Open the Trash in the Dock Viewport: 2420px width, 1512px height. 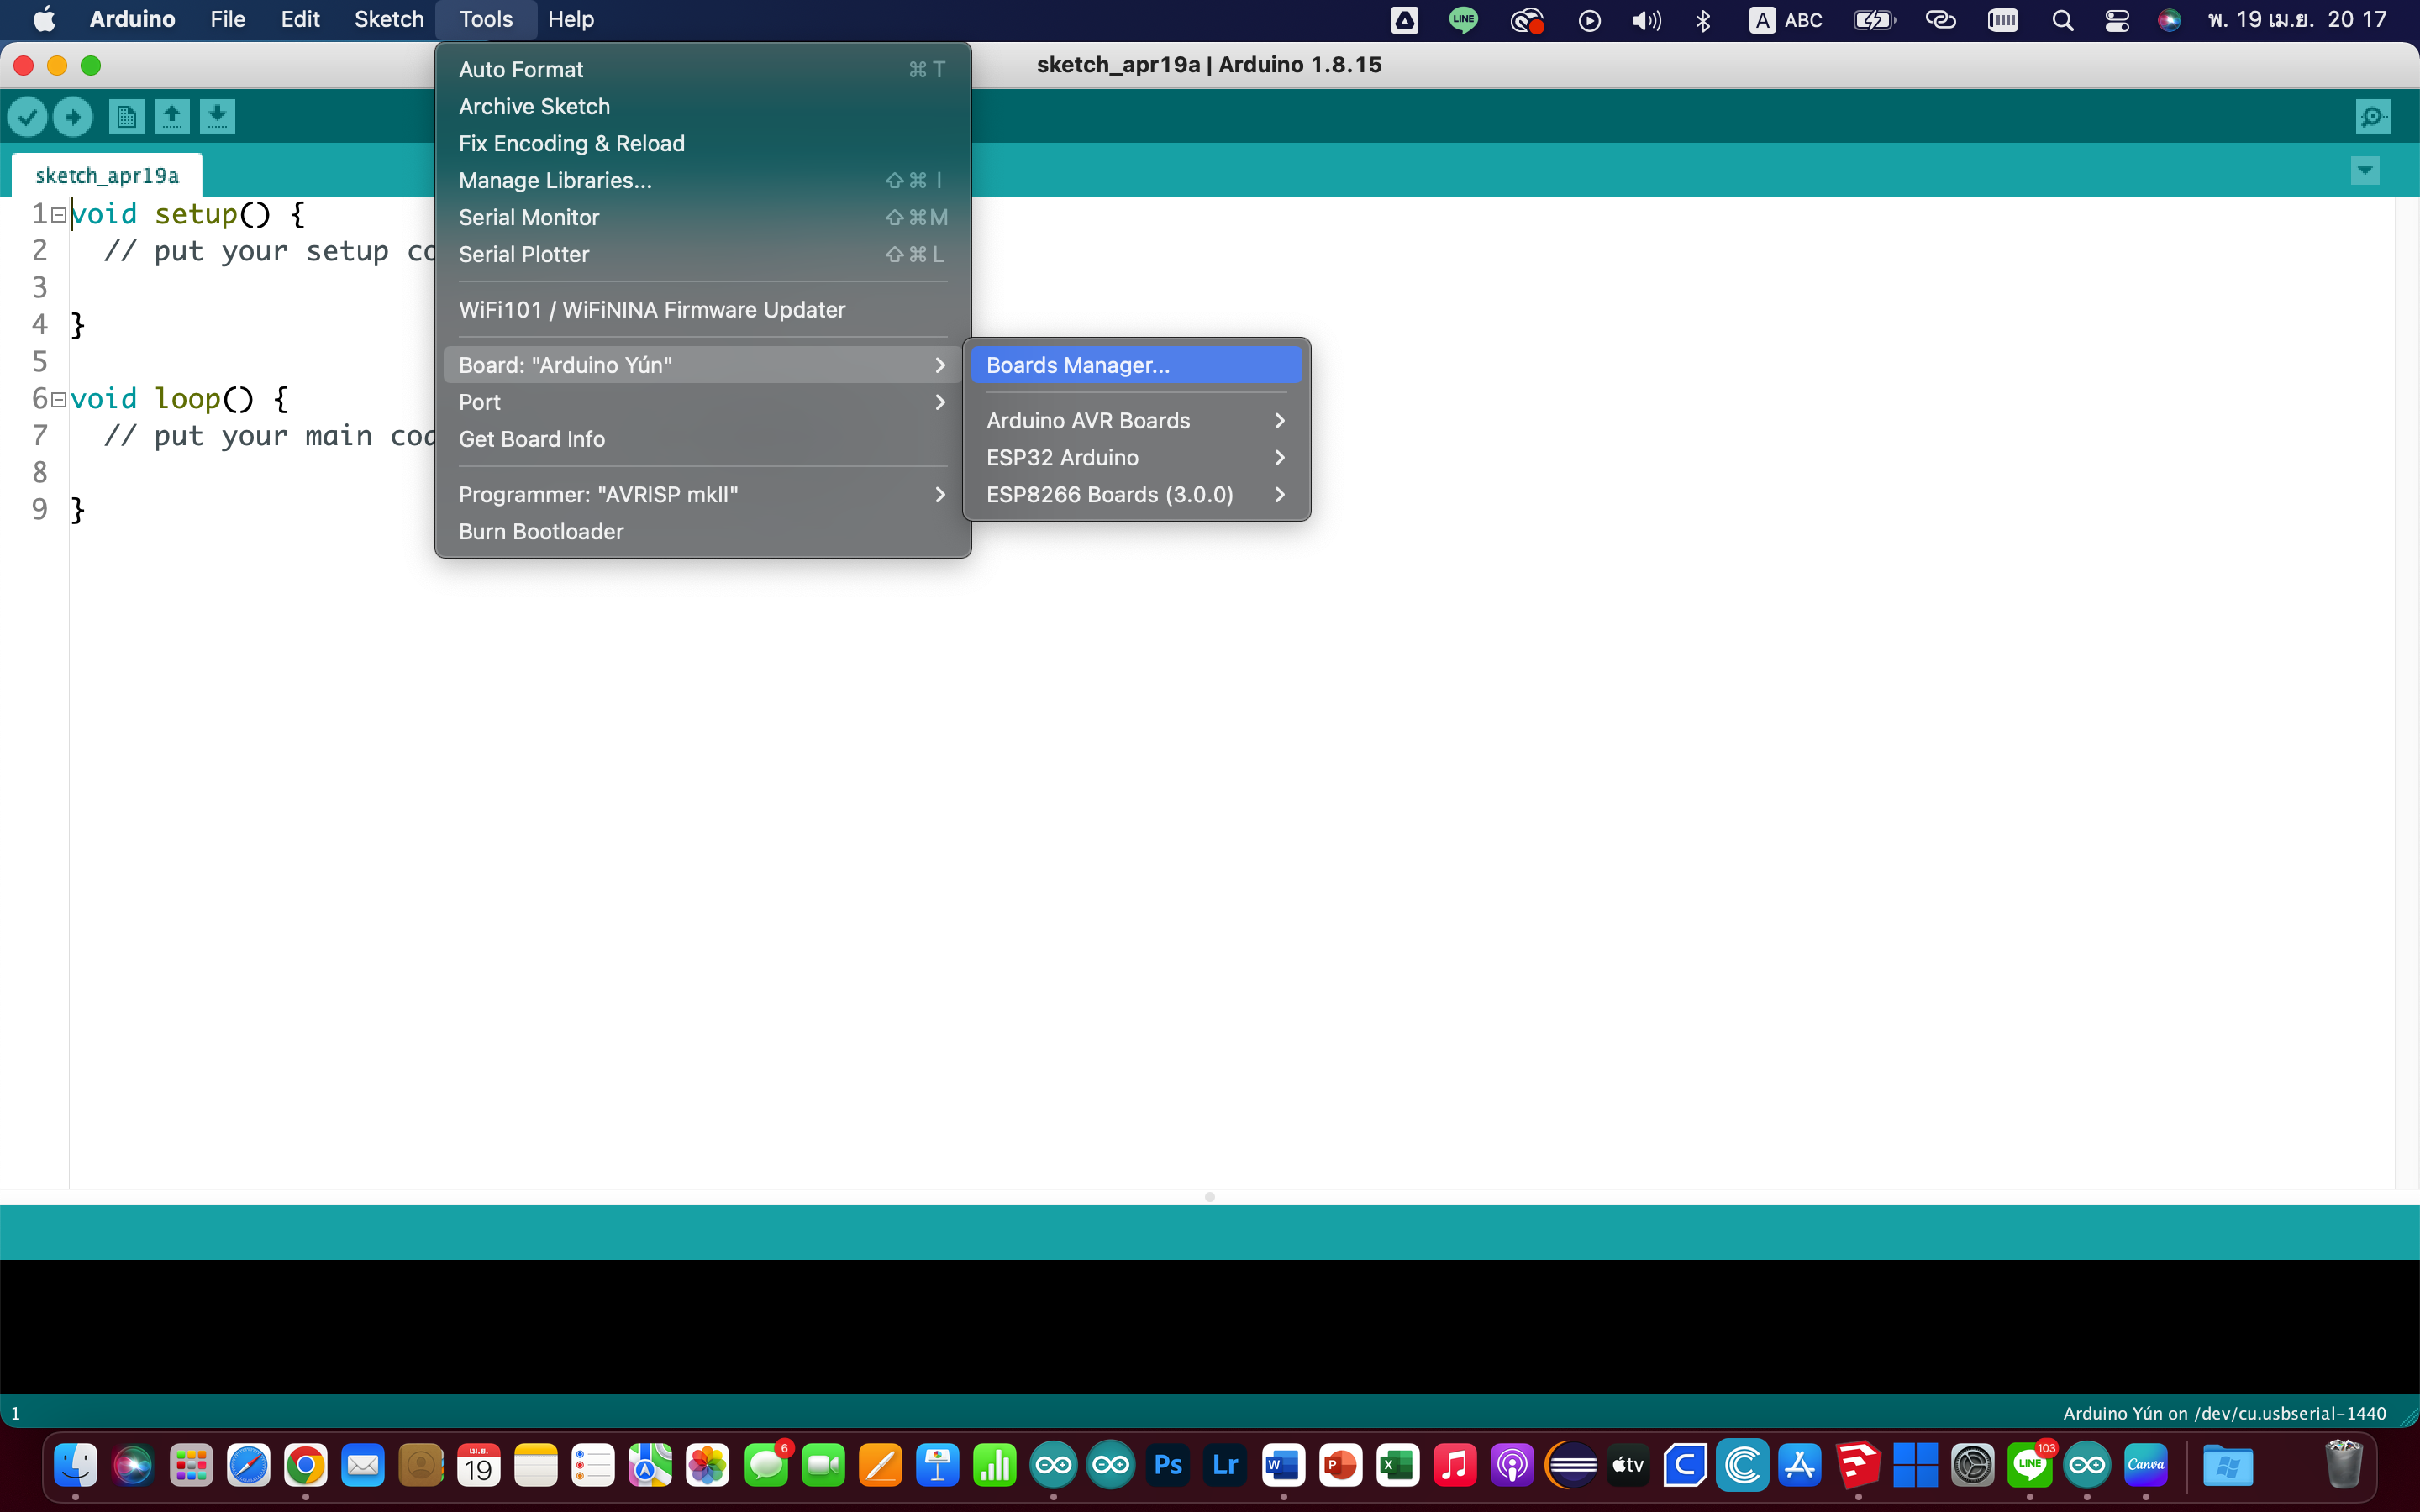(2344, 1464)
